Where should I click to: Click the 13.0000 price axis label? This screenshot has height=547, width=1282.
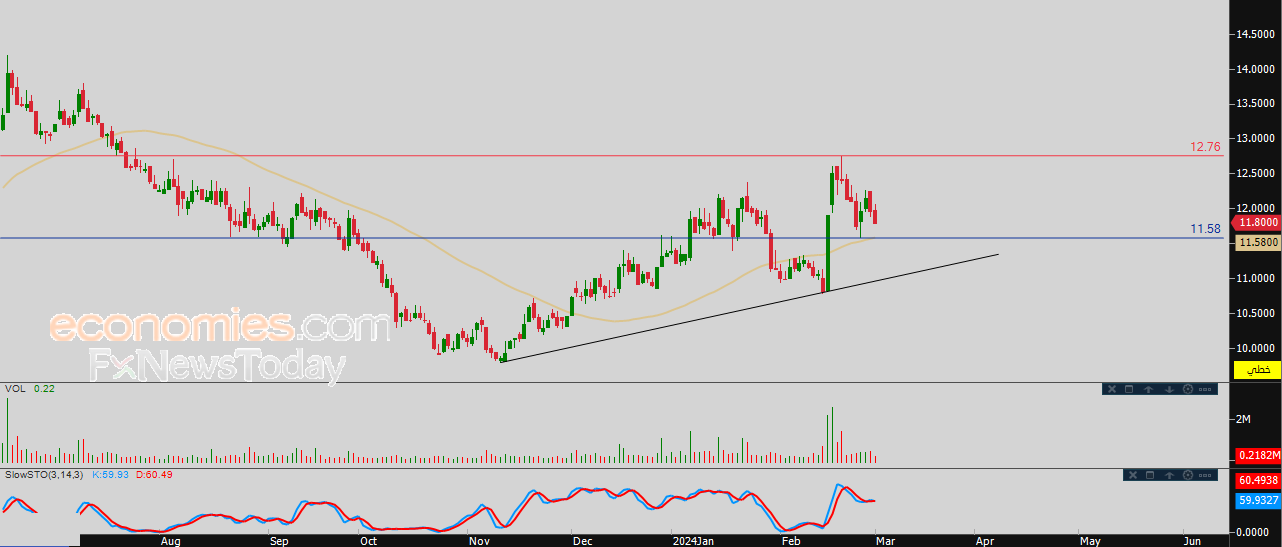tap(1255, 139)
